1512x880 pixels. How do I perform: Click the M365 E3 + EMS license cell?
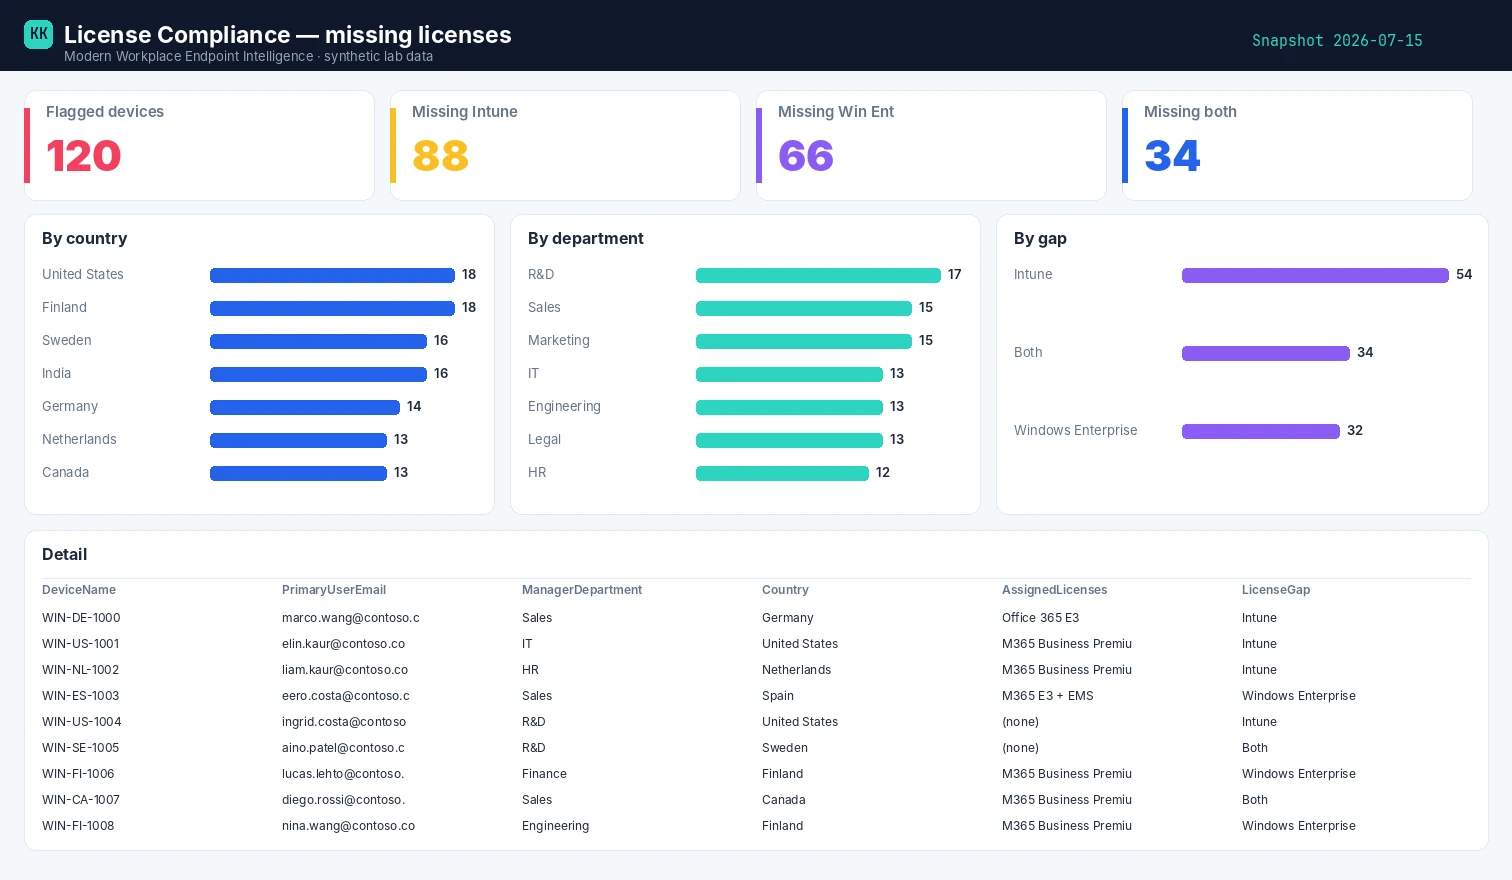click(1048, 696)
